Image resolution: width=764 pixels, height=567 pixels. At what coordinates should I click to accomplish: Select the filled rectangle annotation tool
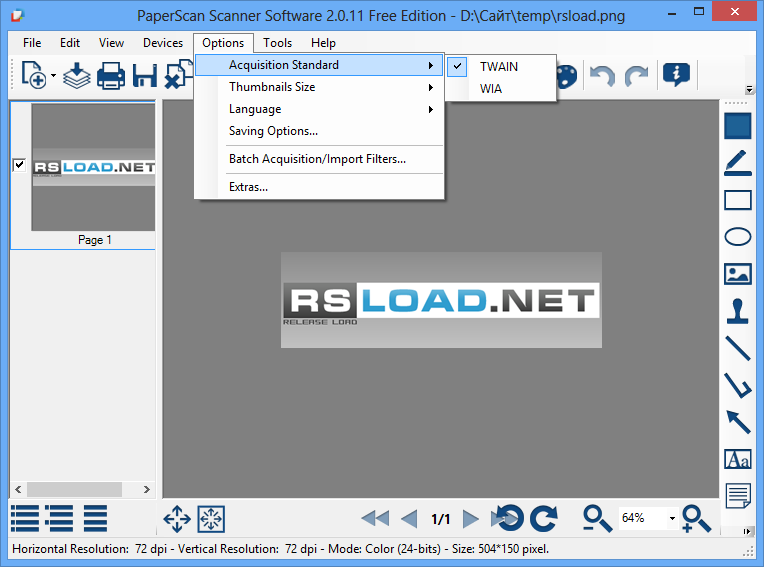point(738,126)
